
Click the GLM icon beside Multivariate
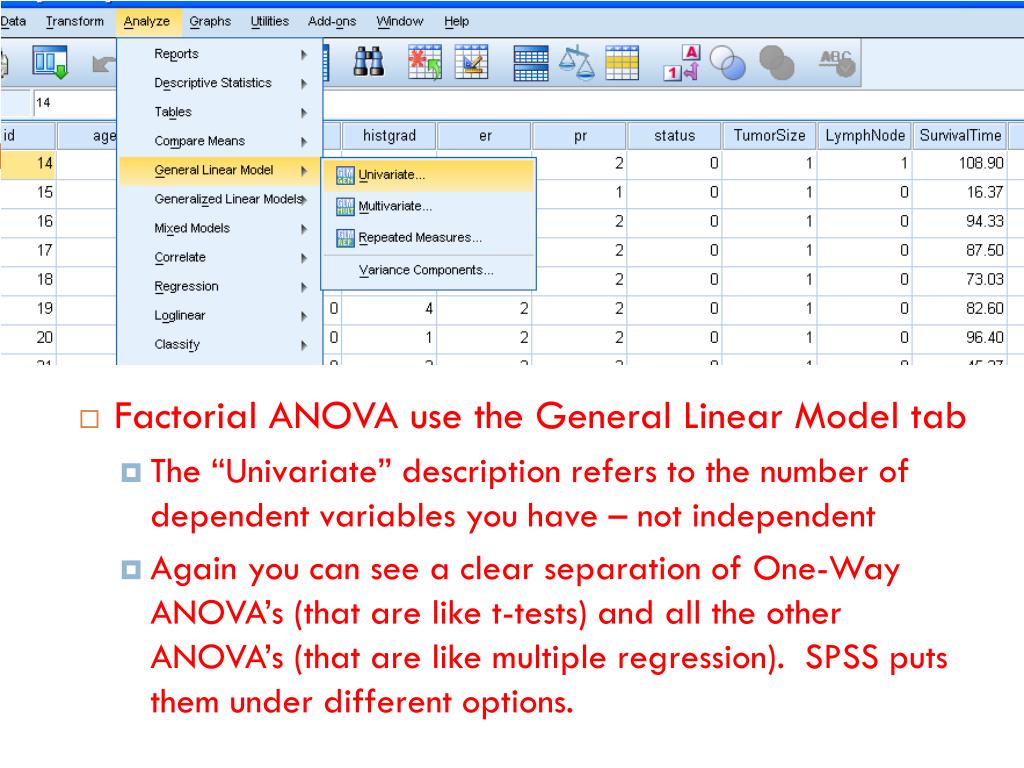pos(345,206)
